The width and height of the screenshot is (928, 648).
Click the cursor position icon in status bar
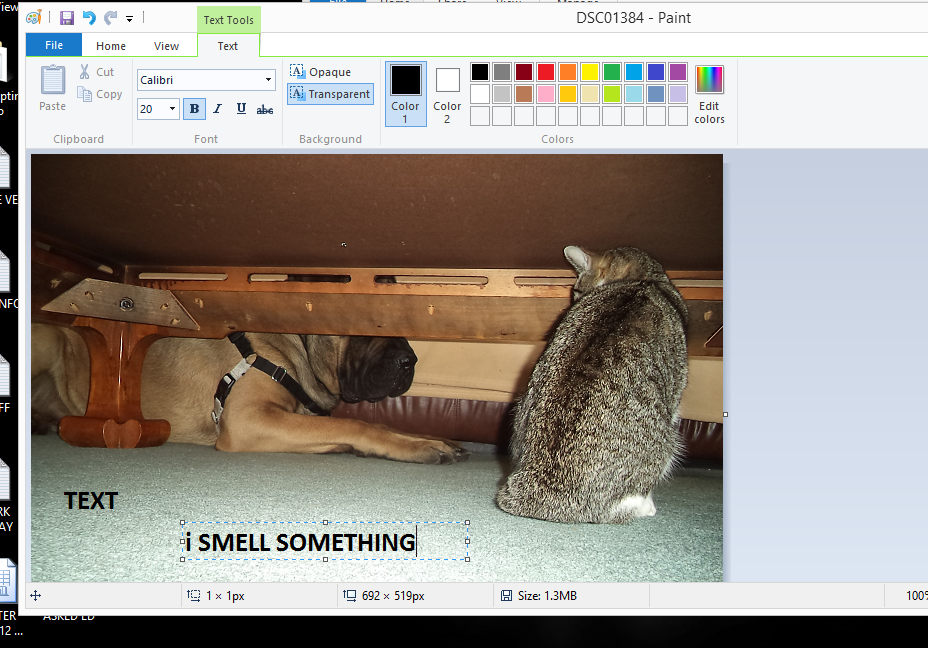(x=36, y=596)
